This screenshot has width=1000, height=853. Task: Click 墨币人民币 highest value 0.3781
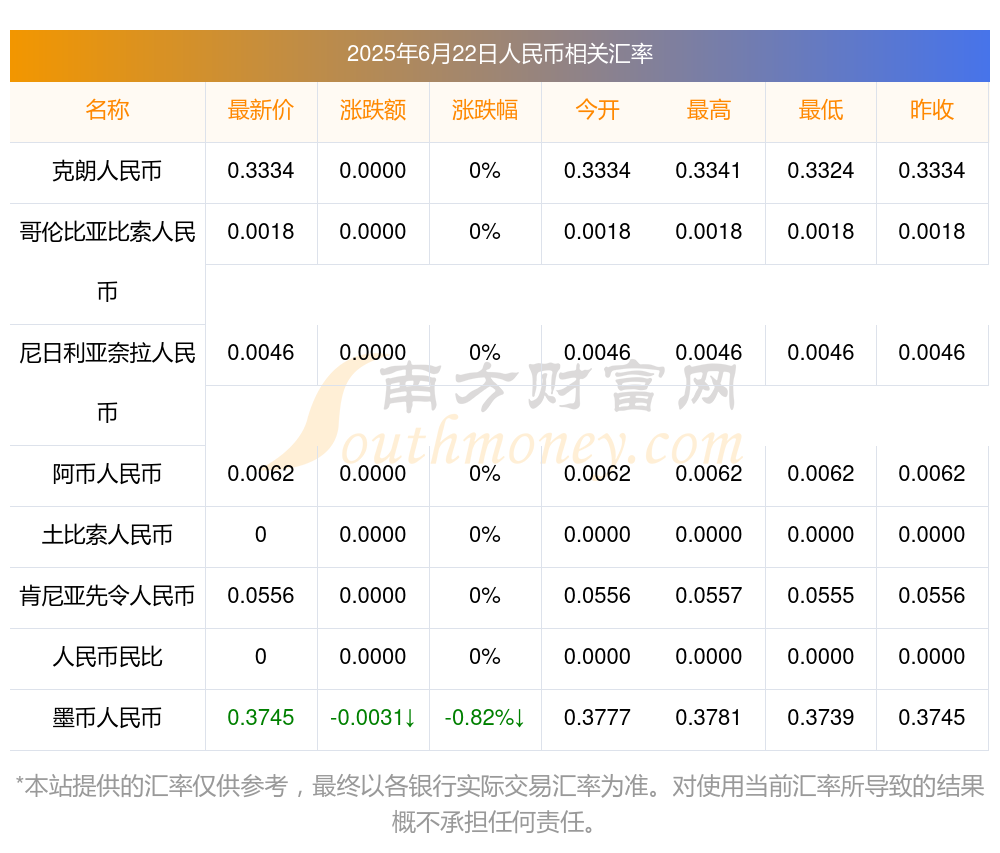709,718
